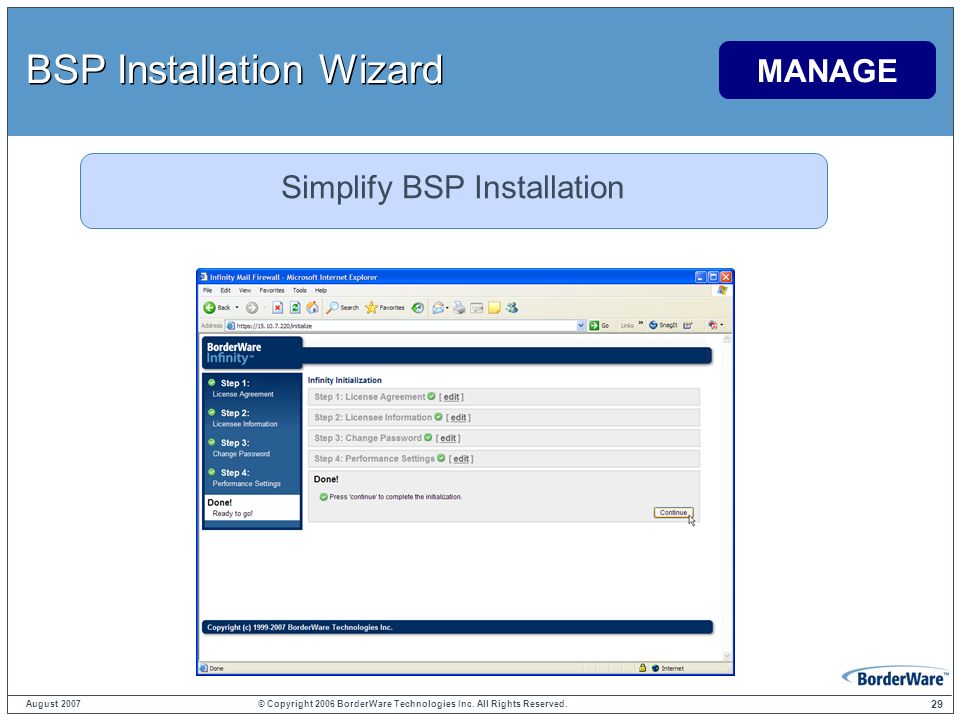Click the Edit toolbar icon after Print
The height and width of the screenshot is (720, 960).
coord(477,308)
